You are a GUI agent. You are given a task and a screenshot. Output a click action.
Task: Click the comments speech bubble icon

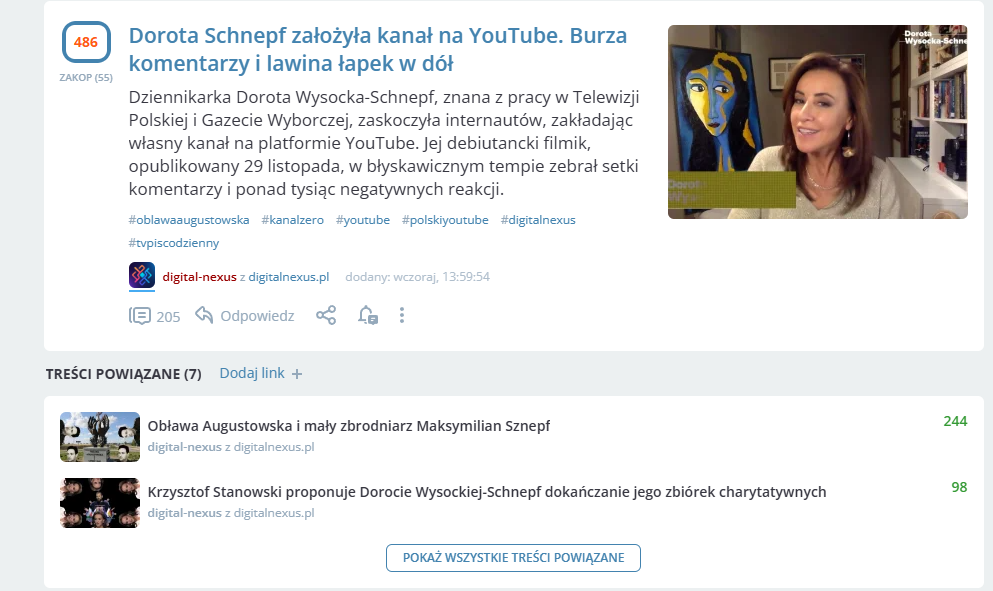[x=140, y=316]
